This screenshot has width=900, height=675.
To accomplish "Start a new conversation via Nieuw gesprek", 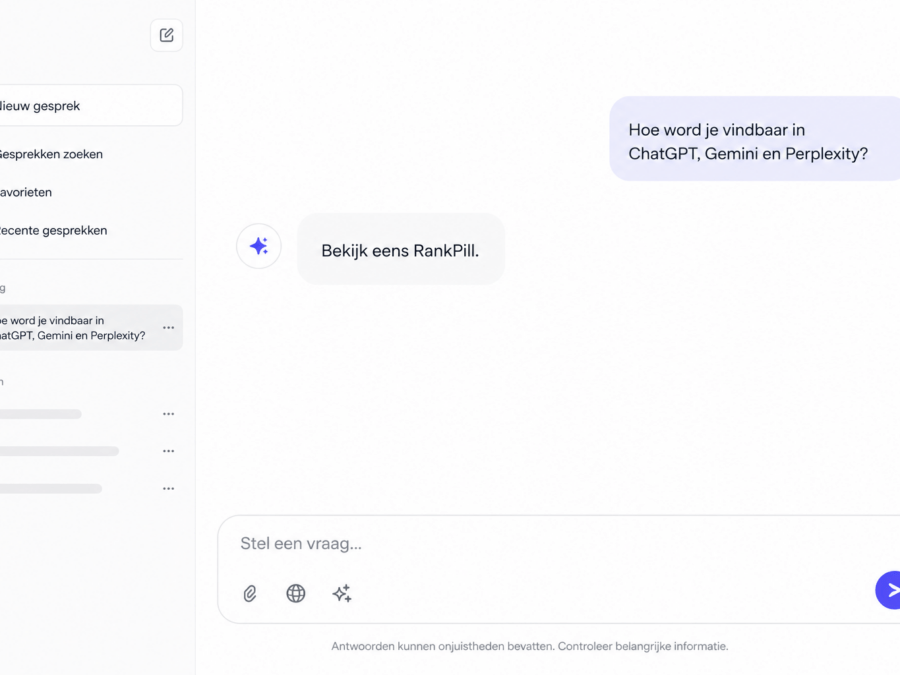I will [91, 106].
